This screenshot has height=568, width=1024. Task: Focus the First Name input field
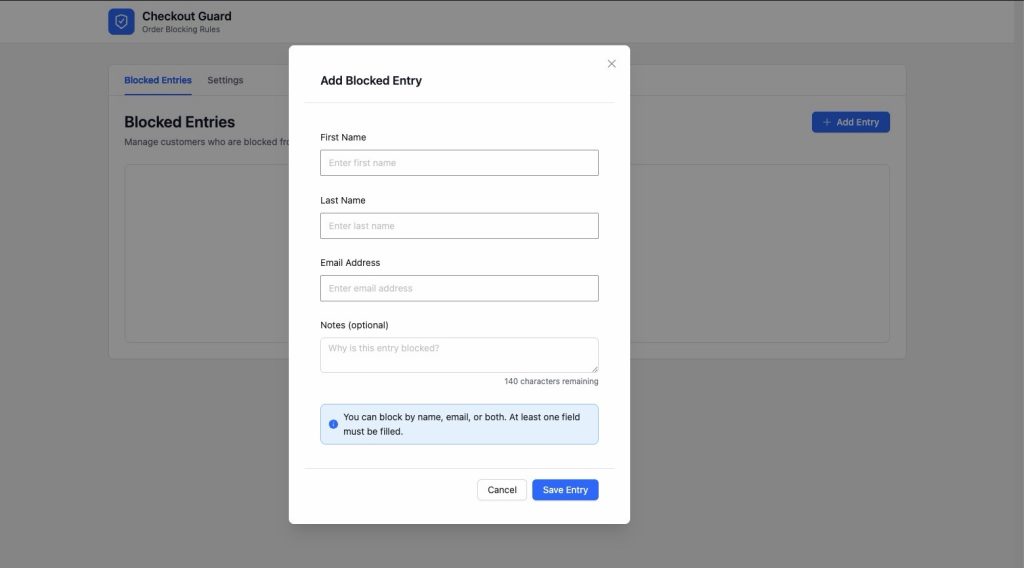tap(459, 163)
